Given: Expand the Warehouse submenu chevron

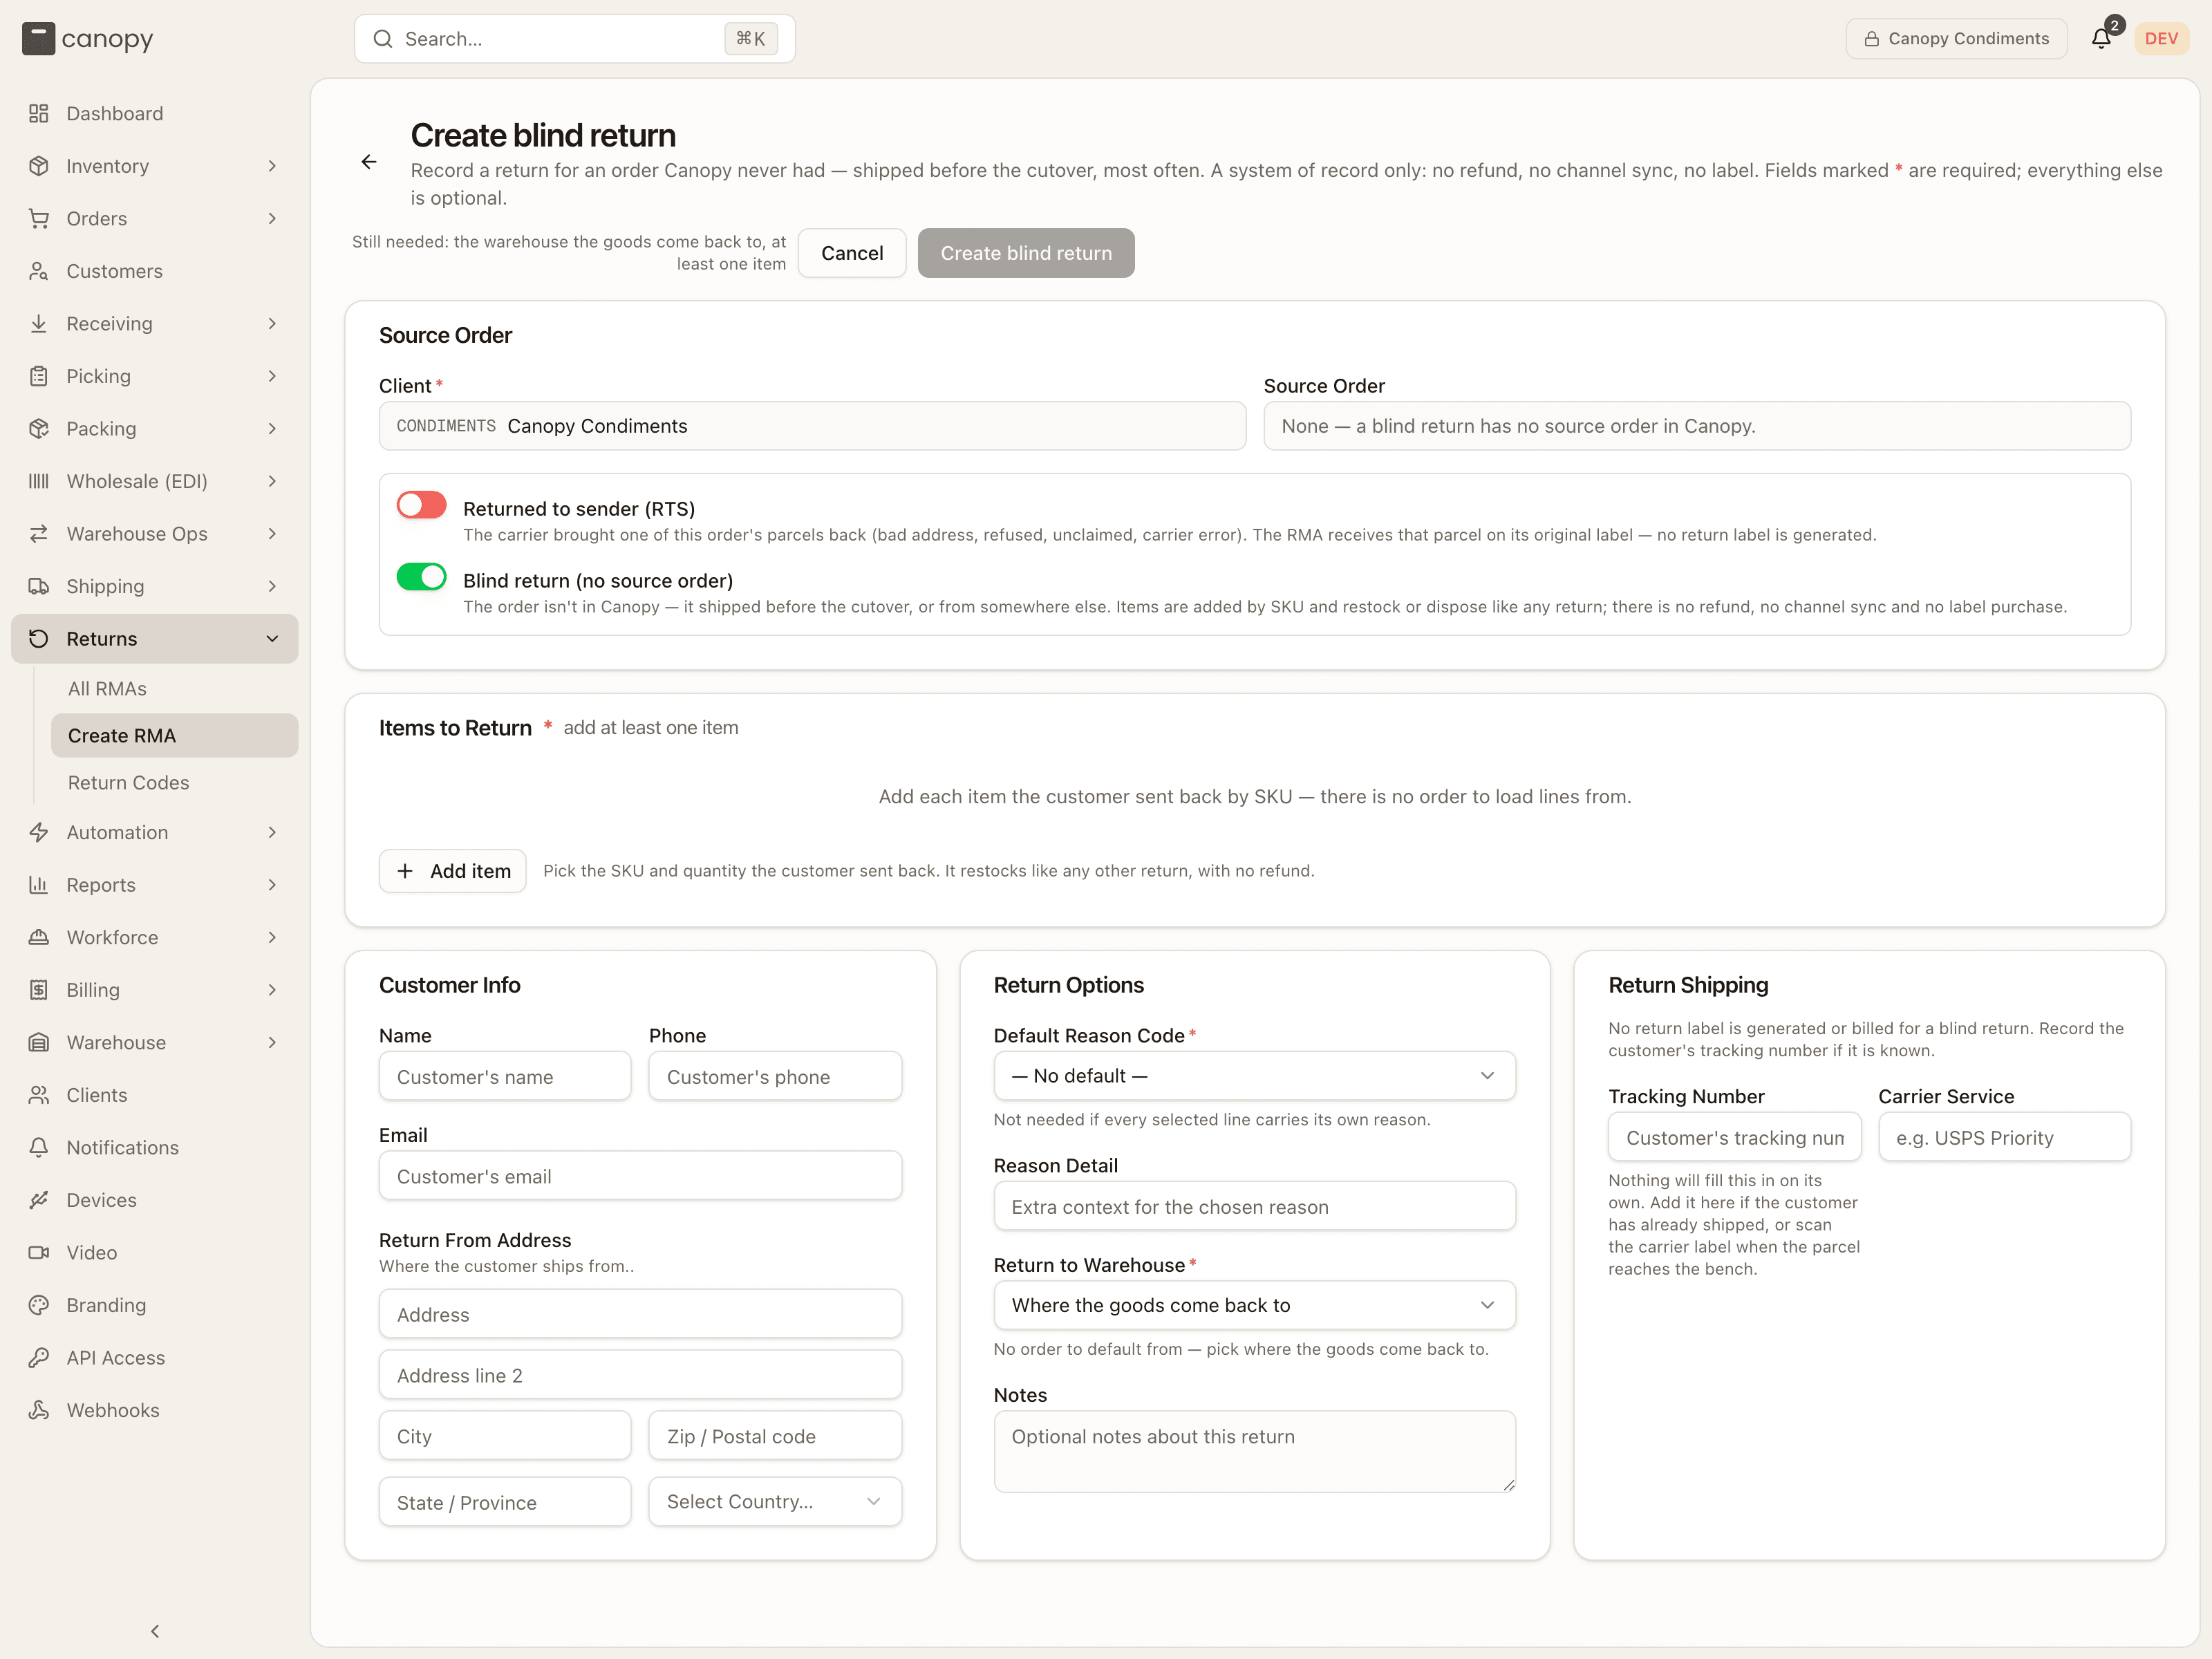Looking at the screenshot, I should [272, 1042].
